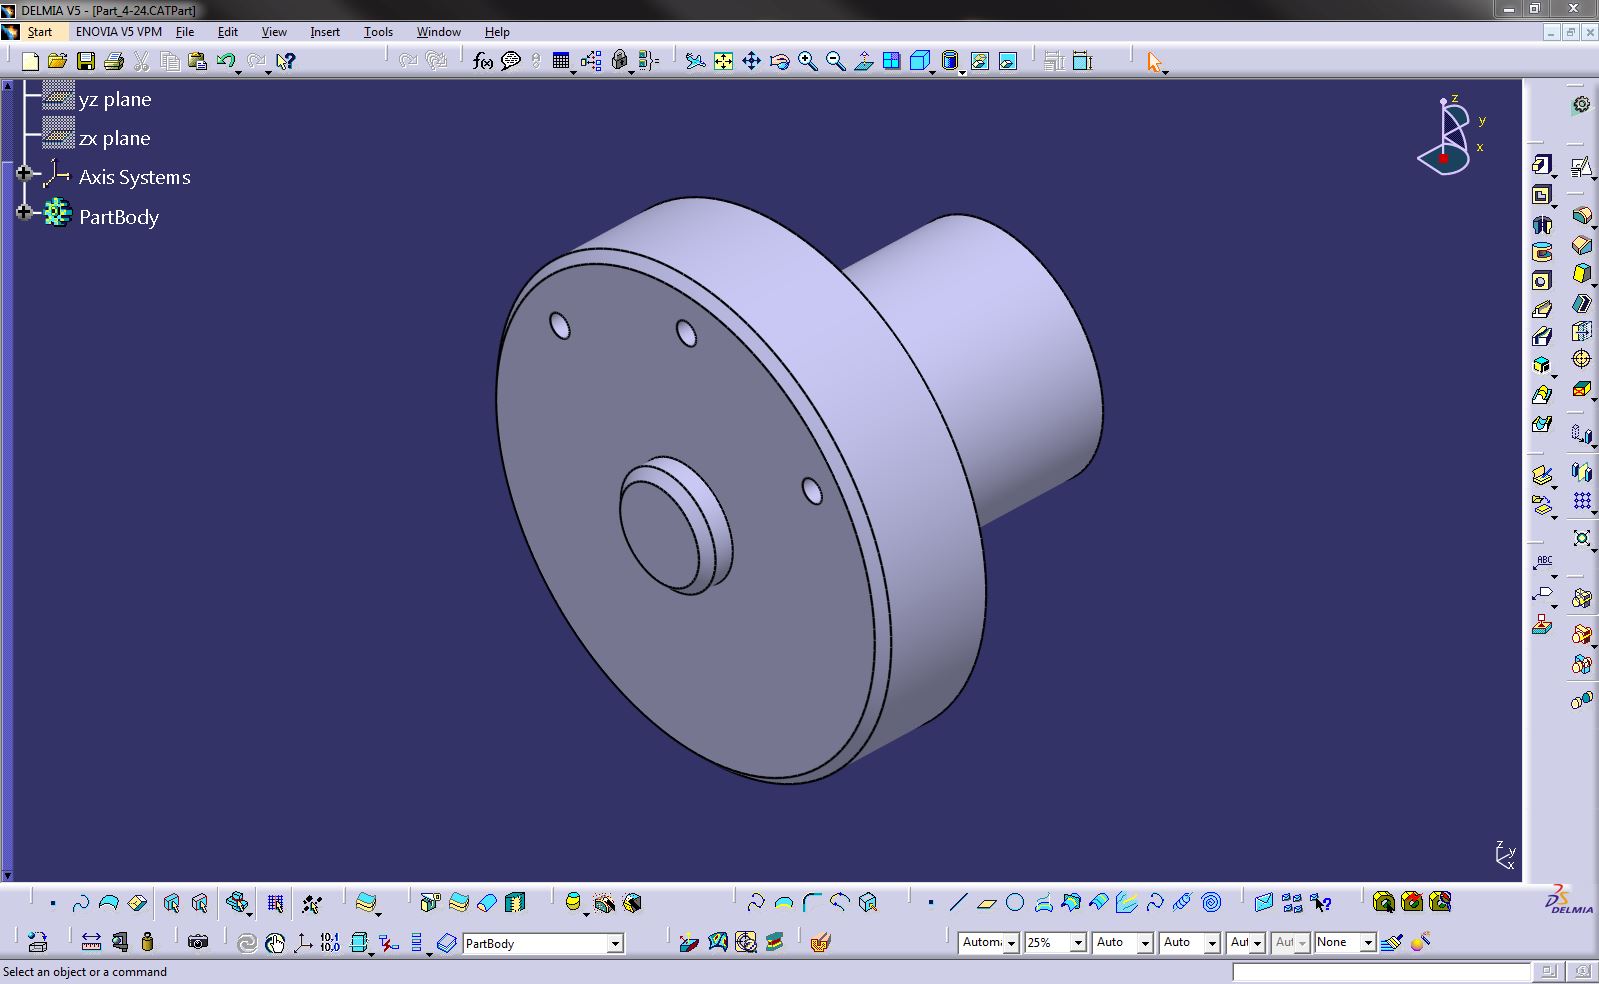Activate the Pan view tool
Viewport: 1599px width, 984px height.
pyautogui.click(x=751, y=62)
